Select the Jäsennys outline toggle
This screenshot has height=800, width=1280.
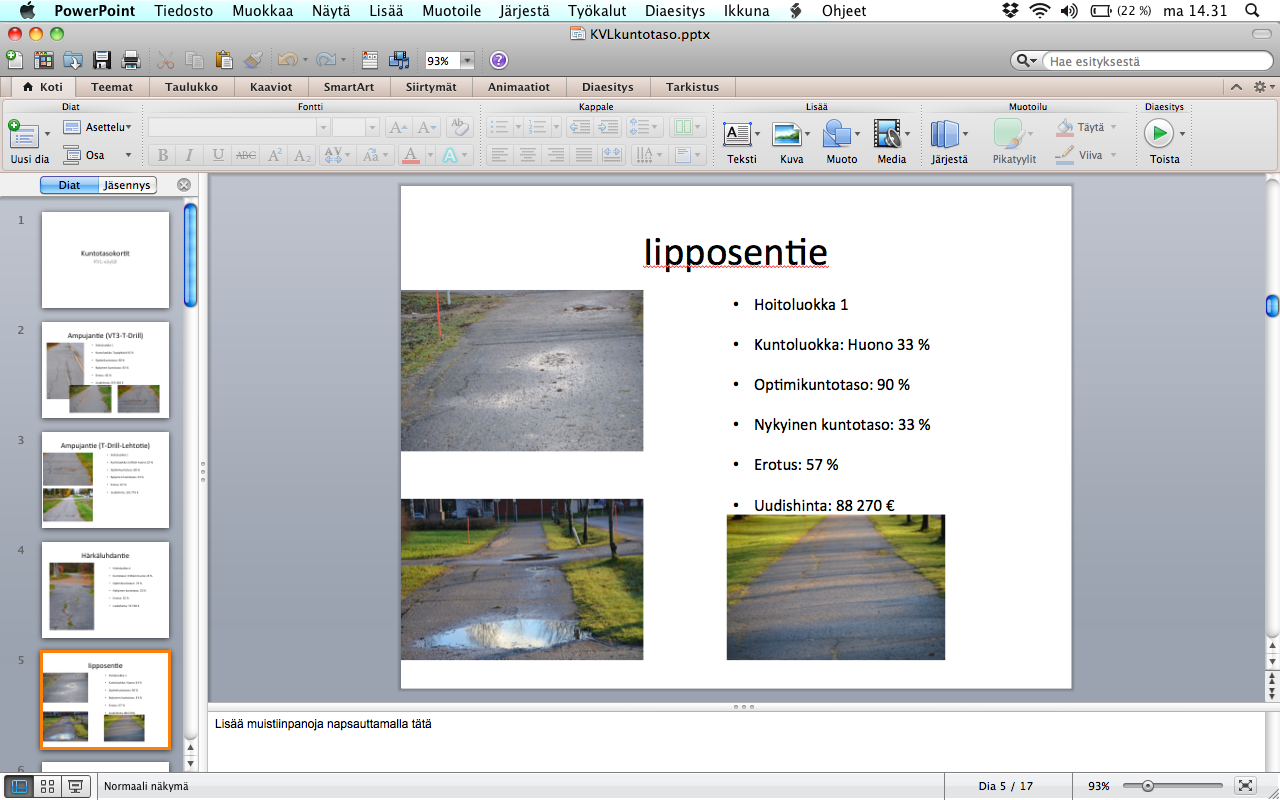127,185
